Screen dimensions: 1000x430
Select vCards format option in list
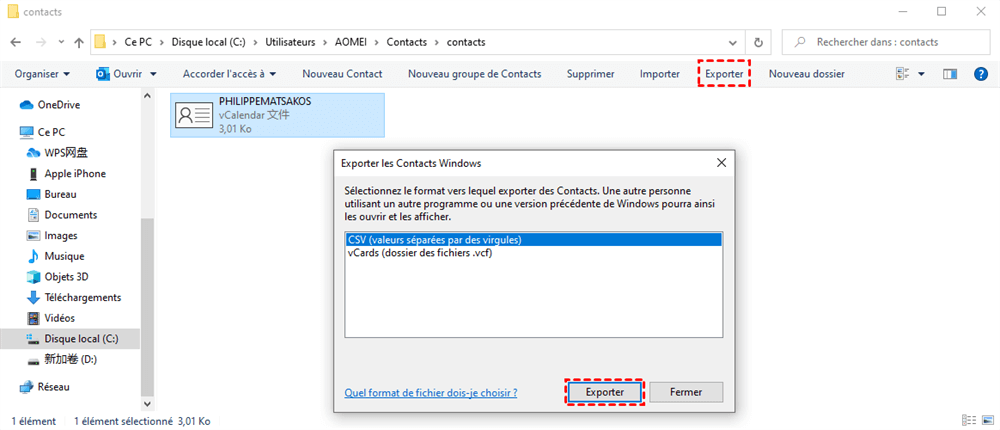point(419,253)
